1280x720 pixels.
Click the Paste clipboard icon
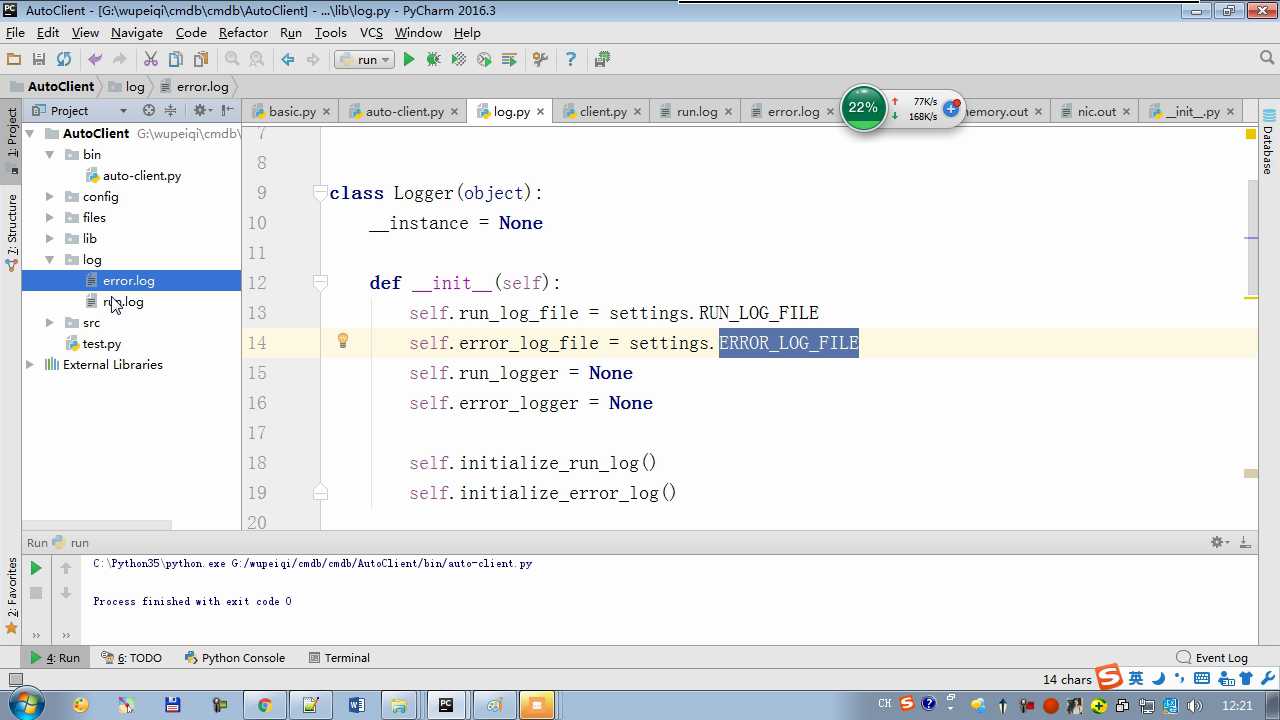click(201, 60)
